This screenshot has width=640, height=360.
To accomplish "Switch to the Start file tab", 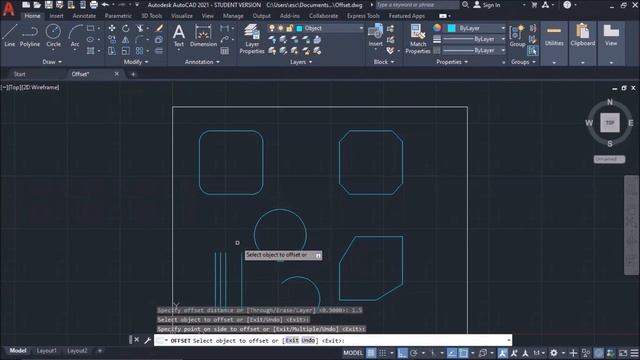I will click(20, 74).
